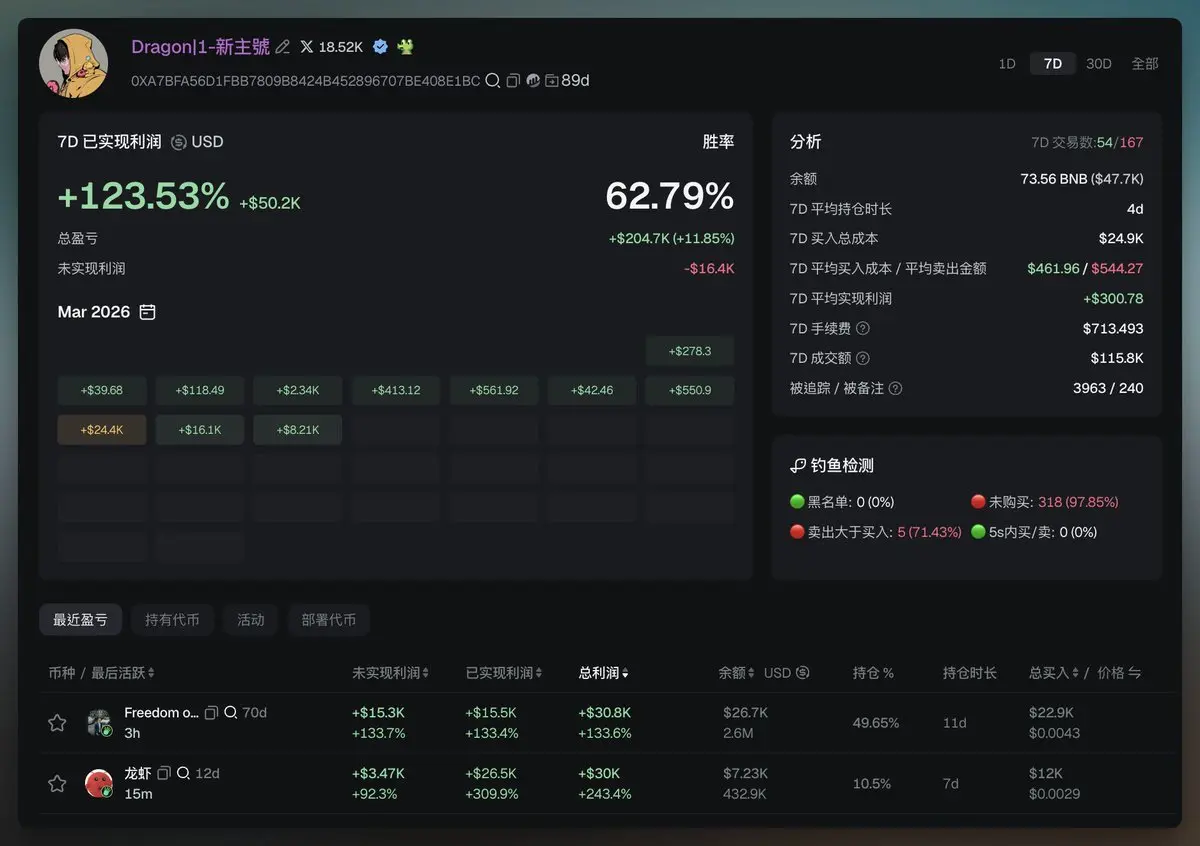1200x846 pixels.
Task: Click the chart icon after wallet address
Action: [x=533, y=80]
